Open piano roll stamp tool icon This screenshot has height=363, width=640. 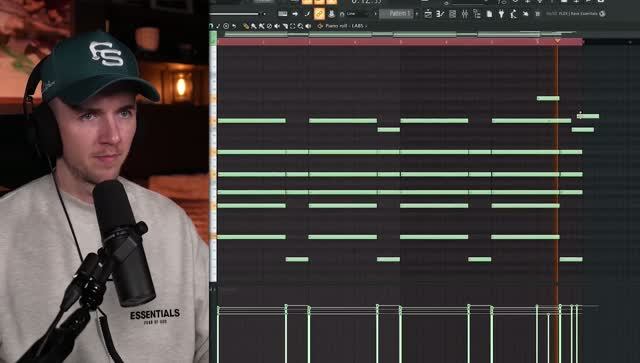click(218, 26)
